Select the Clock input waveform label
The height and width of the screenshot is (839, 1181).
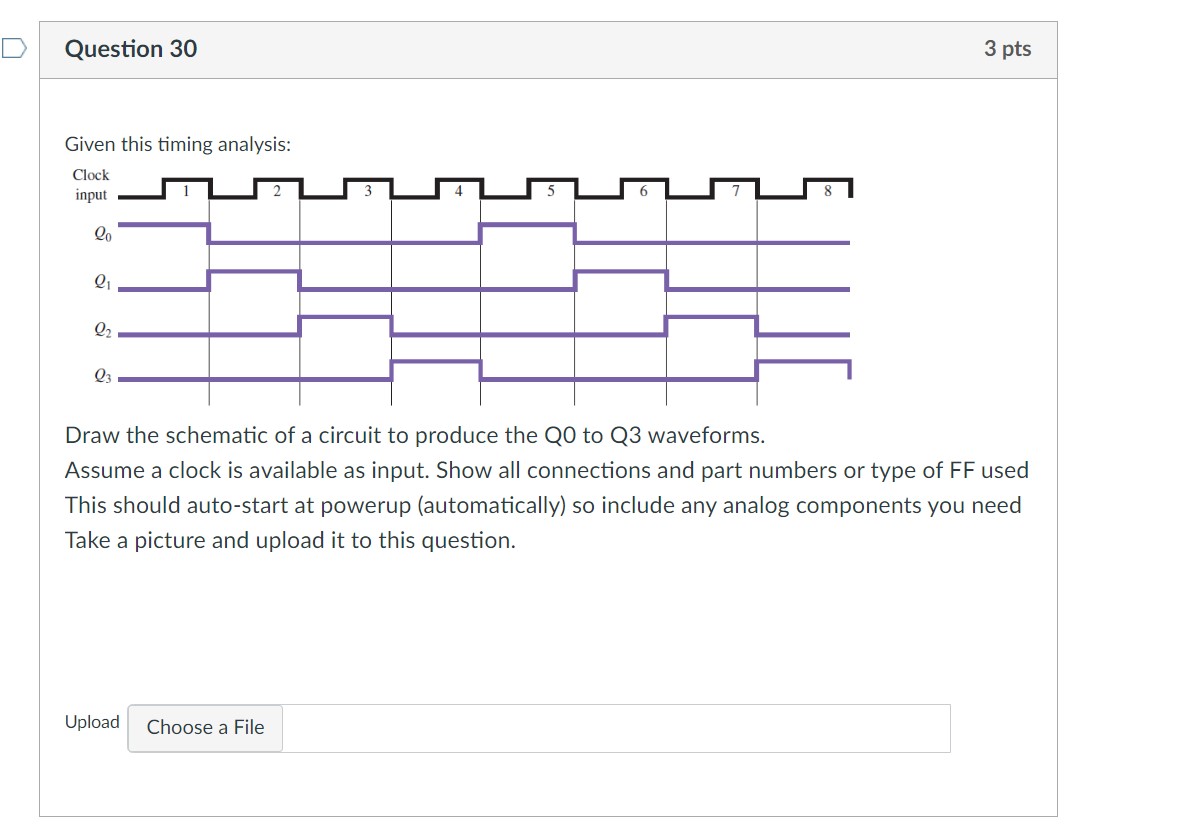pos(92,185)
